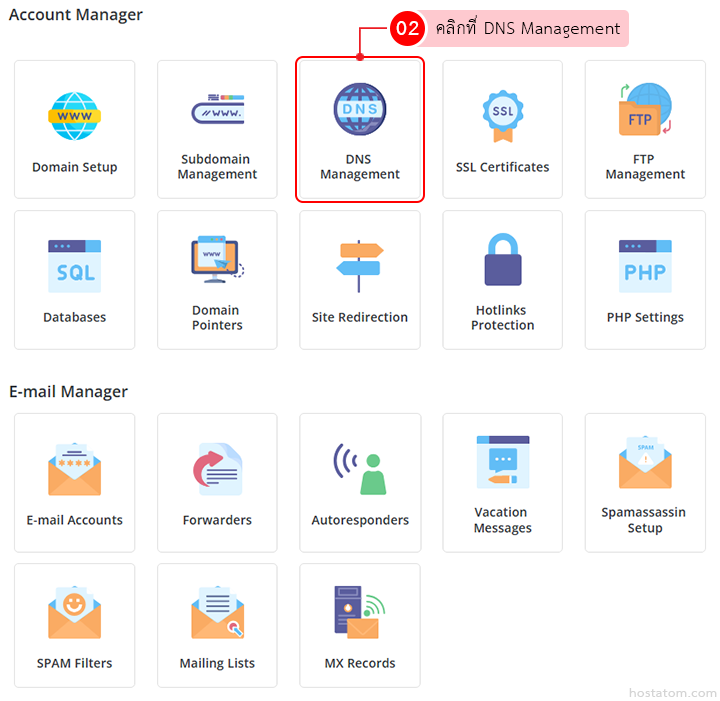
Task: Click the Domain Setup www globe icon
Action: pos(75,116)
